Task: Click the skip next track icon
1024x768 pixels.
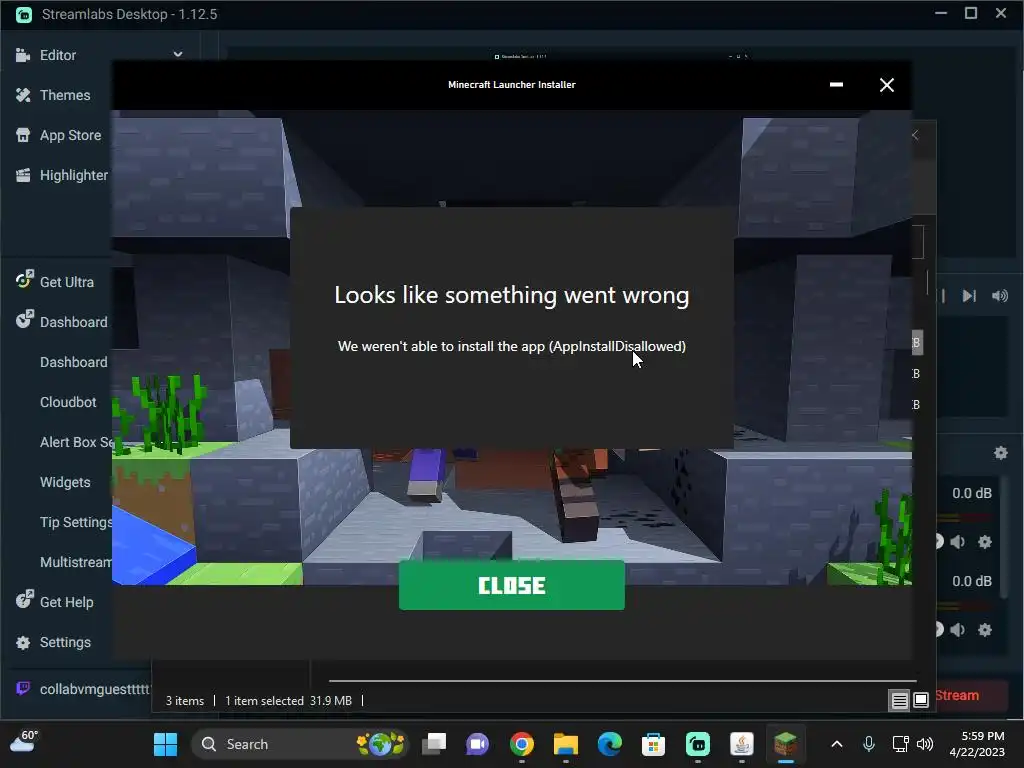Action: [969, 296]
